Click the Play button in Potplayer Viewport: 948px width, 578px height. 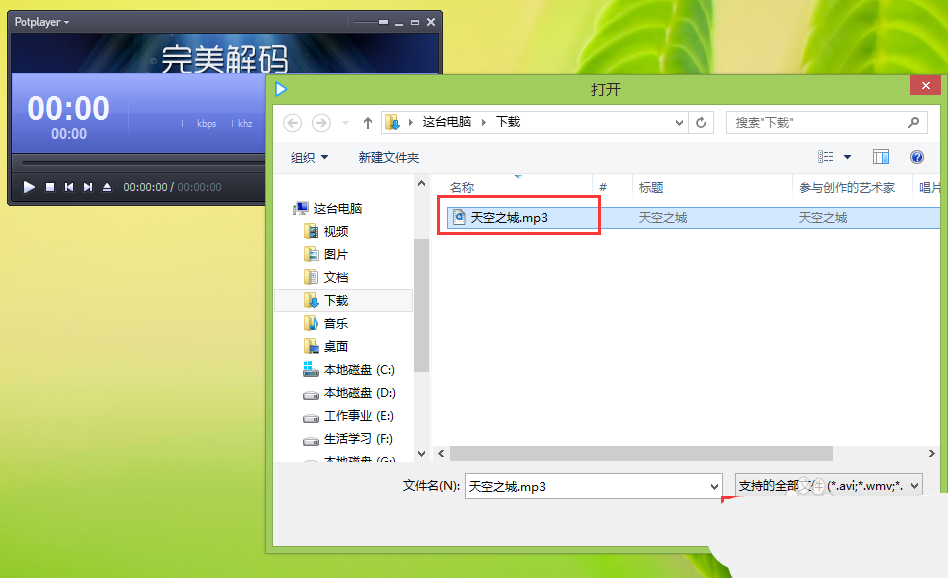click(x=28, y=187)
